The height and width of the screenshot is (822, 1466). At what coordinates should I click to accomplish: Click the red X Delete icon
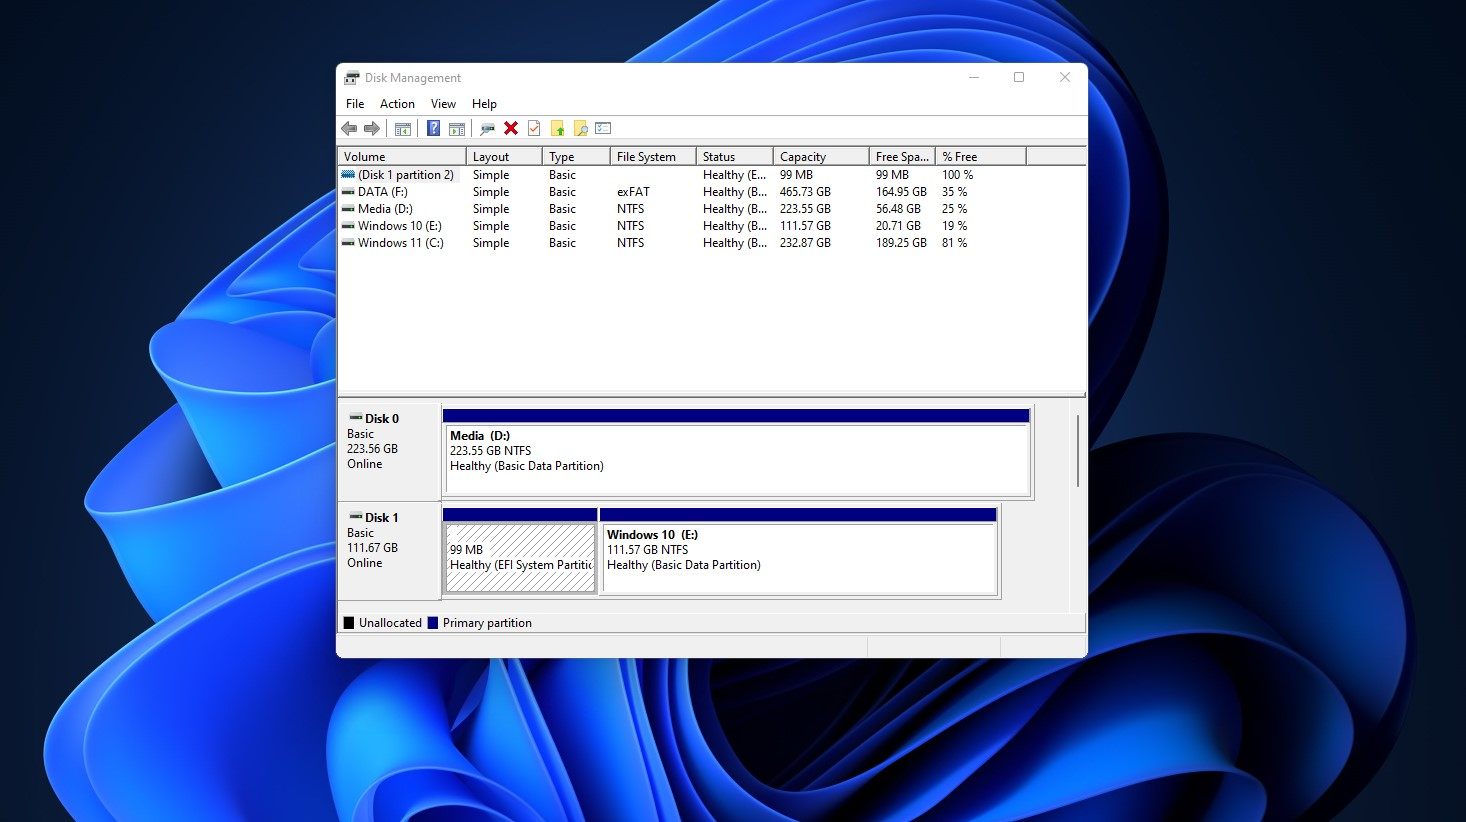(x=511, y=128)
